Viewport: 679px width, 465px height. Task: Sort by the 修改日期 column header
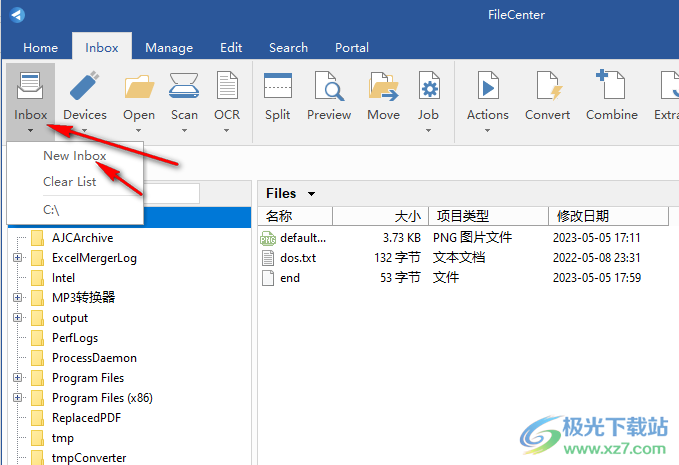pyautogui.click(x=608, y=216)
